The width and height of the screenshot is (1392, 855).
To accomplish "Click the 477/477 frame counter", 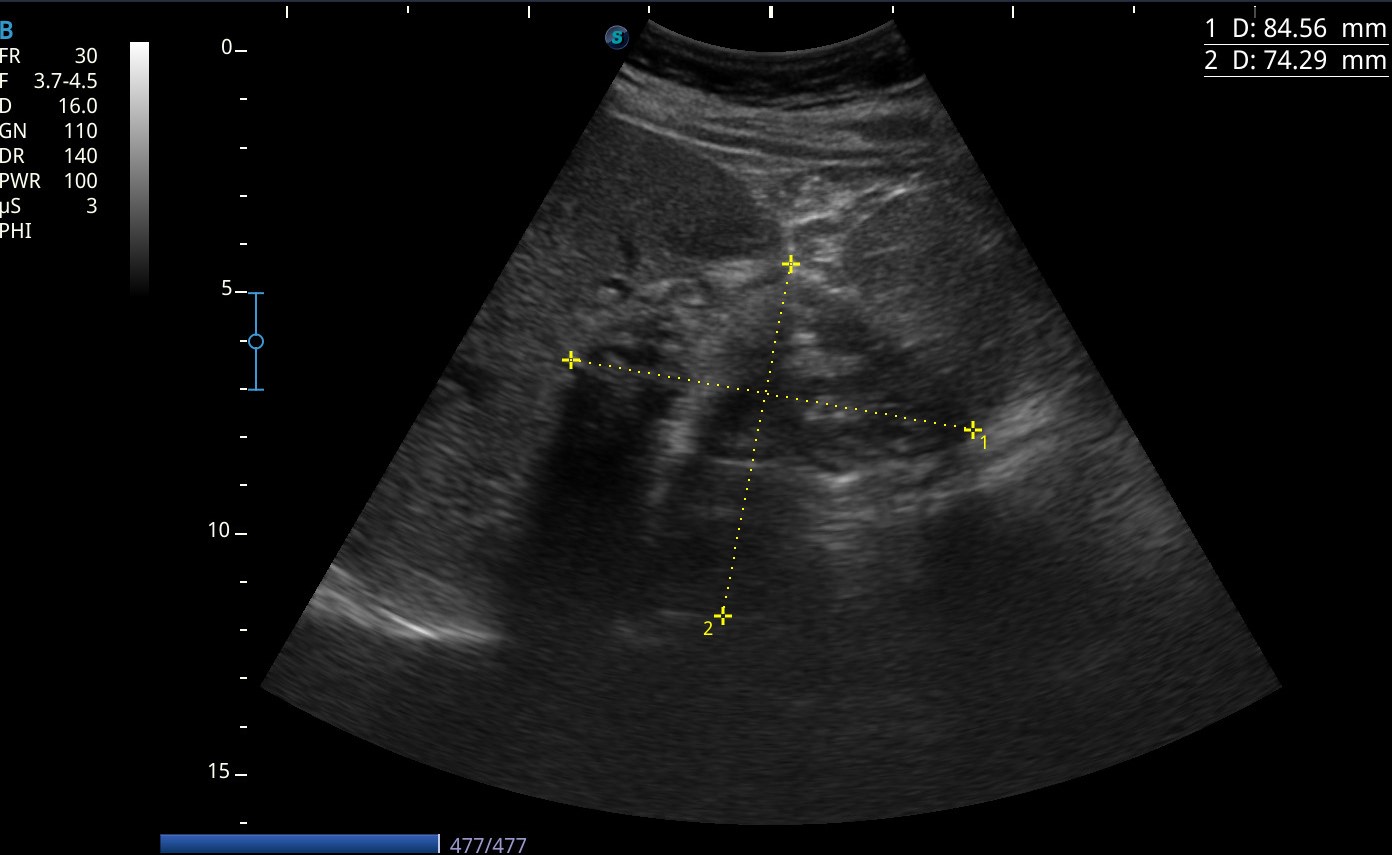I will coord(488,845).
